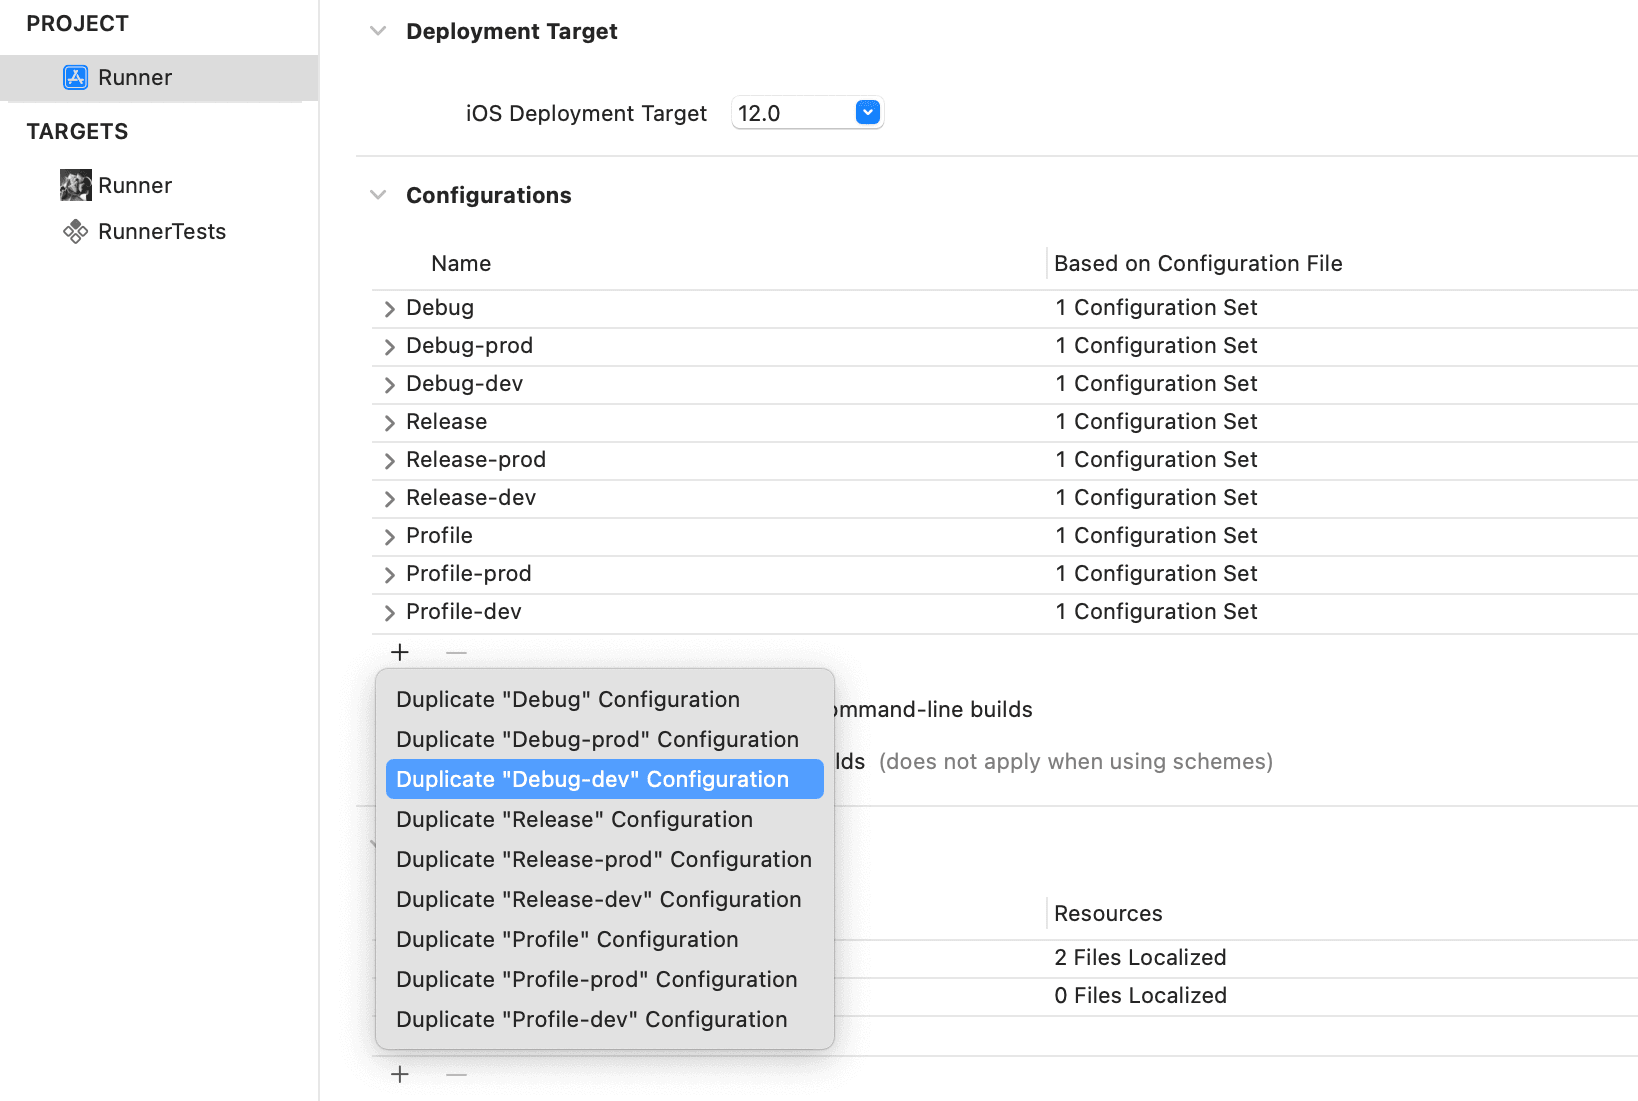Open the iOS Deployment Target dropdown arrow
The height and width of the screenshot is (1101, 1638).
[868, 112]
